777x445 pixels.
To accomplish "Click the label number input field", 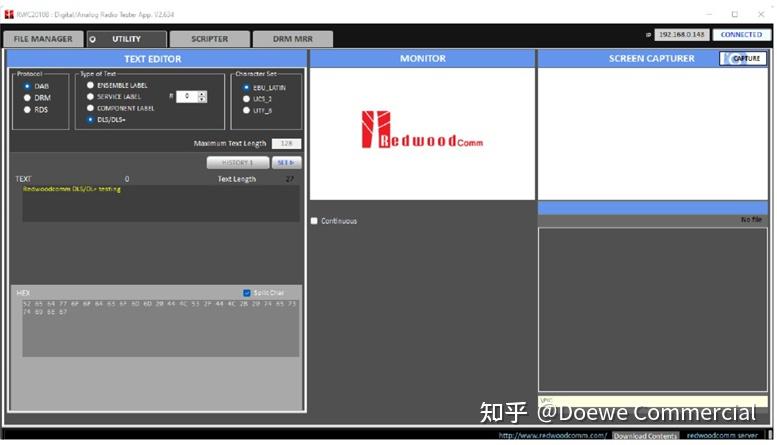I will pyautogui.click(x=187, y=96).
